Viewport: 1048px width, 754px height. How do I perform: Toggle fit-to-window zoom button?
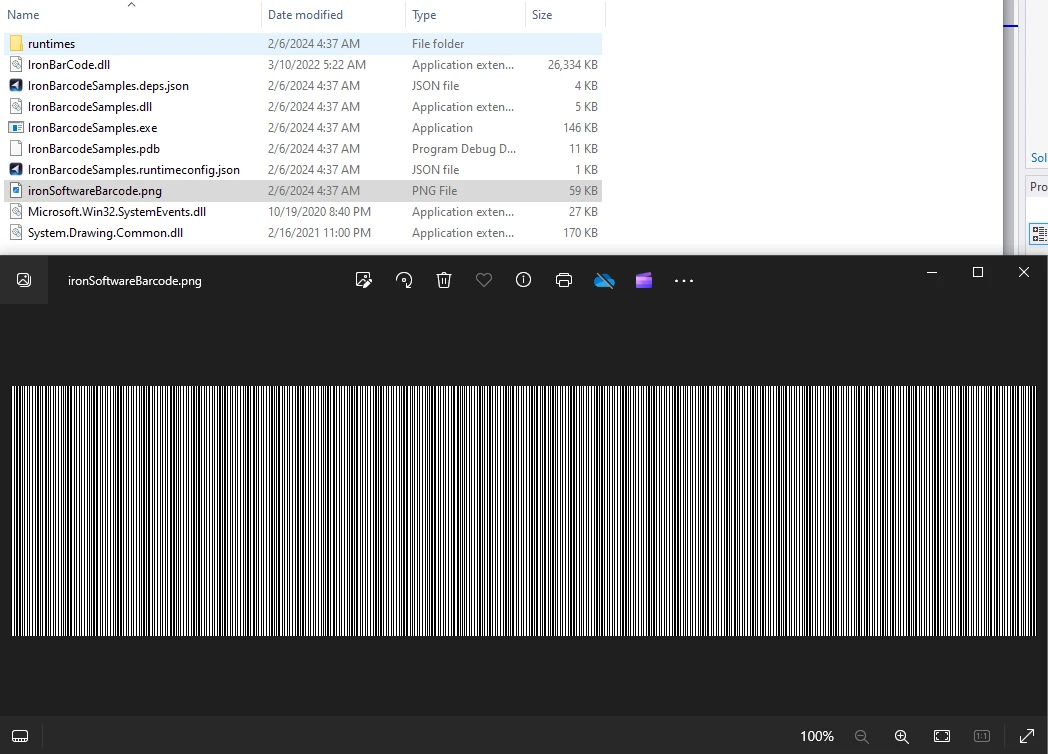[x=942, y=736]
